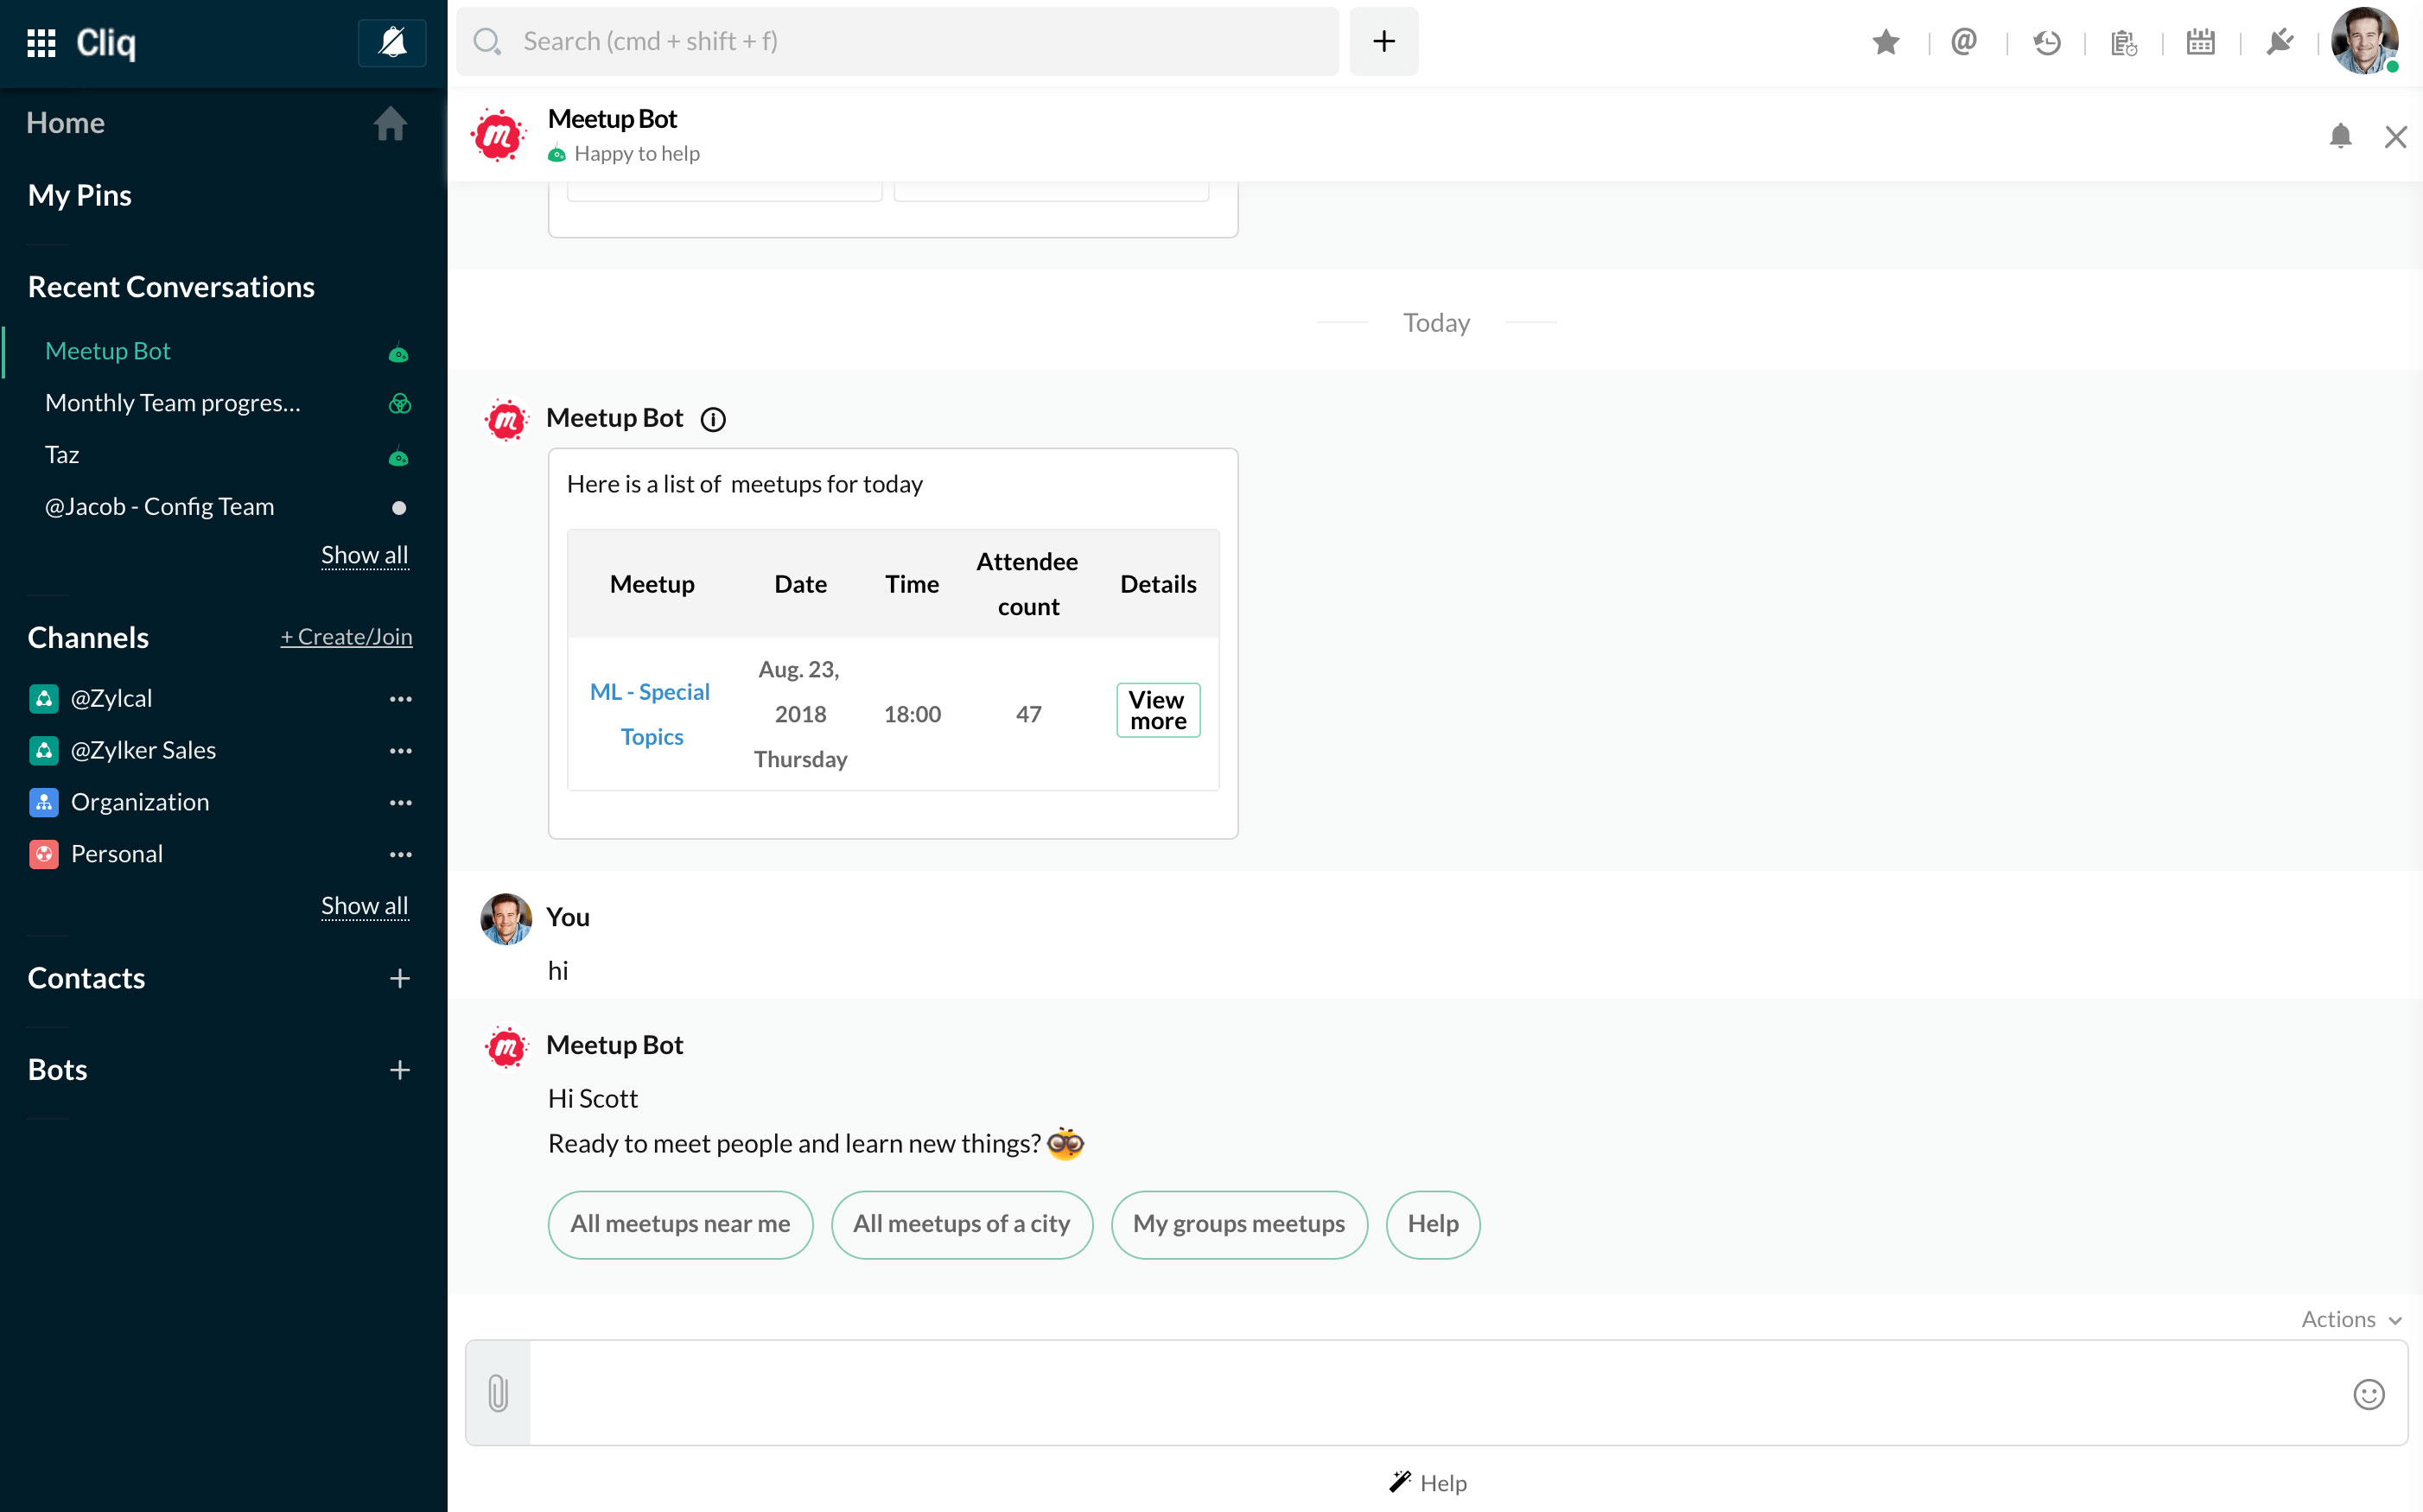This screenshot has width=2423, height=1512.
Task: Open the Personal channel
Action: point(116,854)
